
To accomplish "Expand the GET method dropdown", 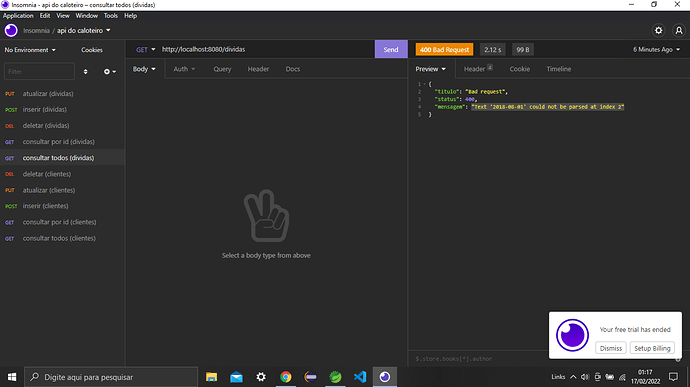I will coord(145,49).
